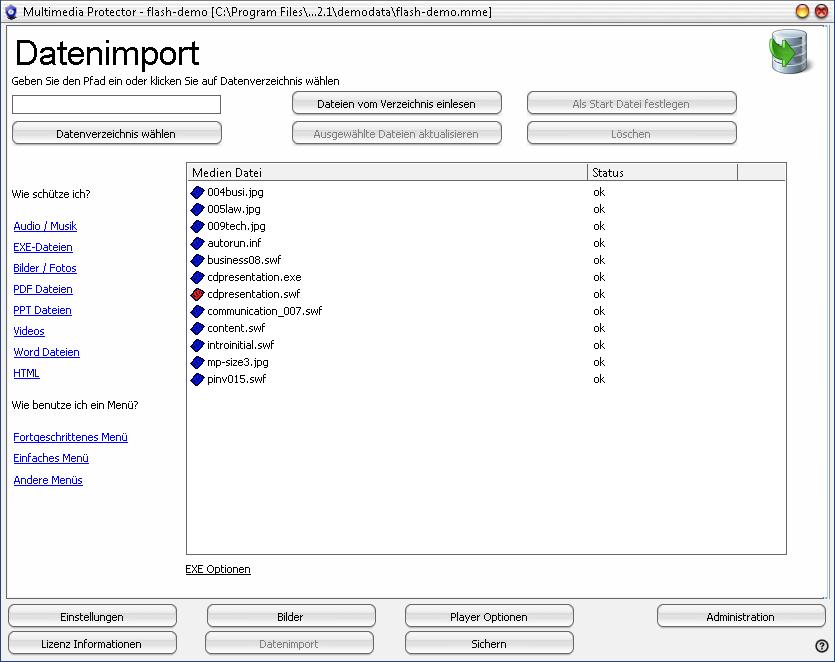Click into the directory path text field
The image size is (835, 662).
coord(116,105)
